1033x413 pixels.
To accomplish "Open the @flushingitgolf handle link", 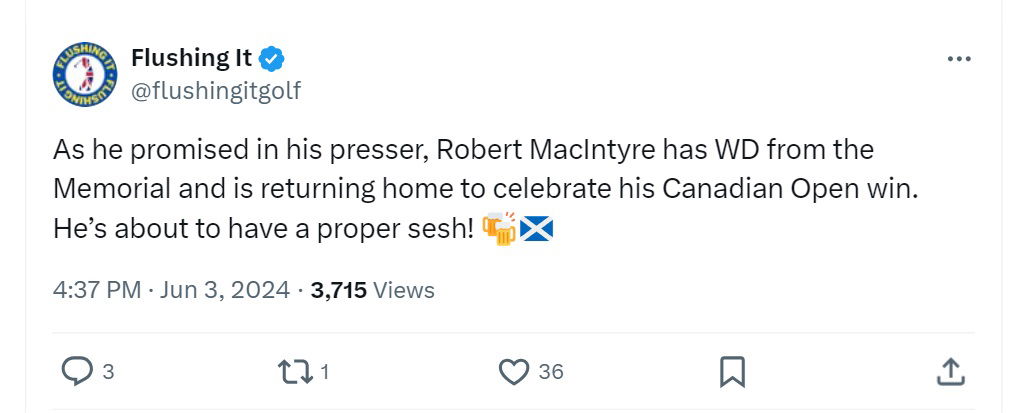I will tap(216, 91).
